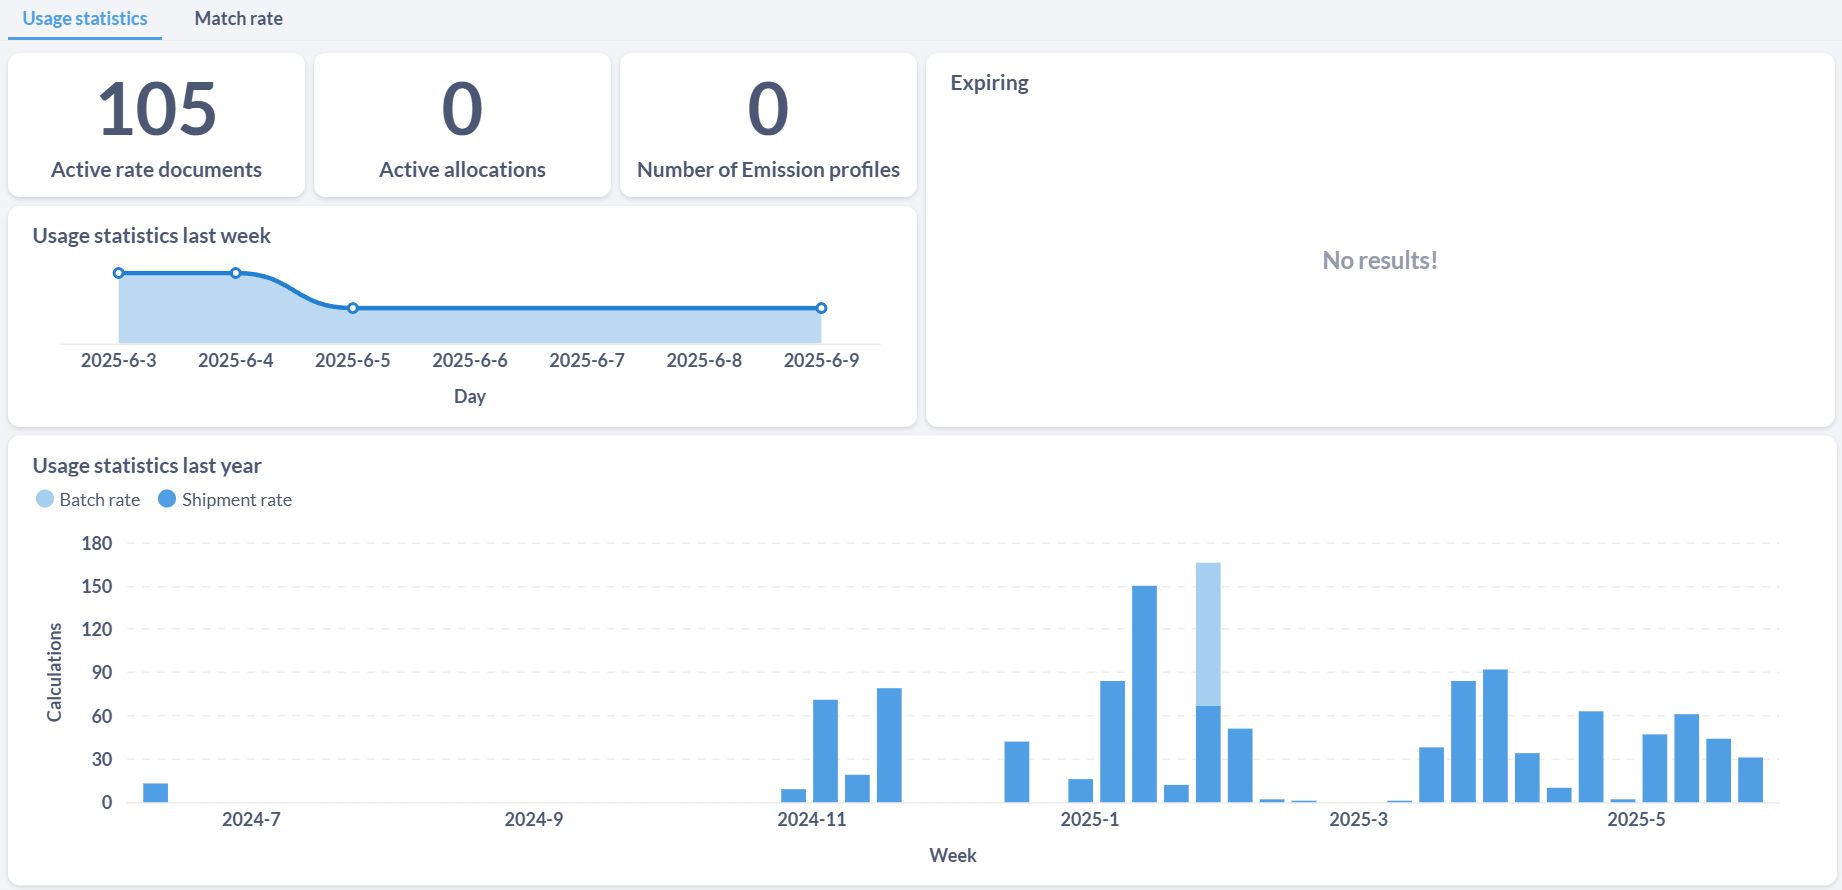Click the light blue Batch rate bar segment

pyautogui.click(x=1208, y=634)
